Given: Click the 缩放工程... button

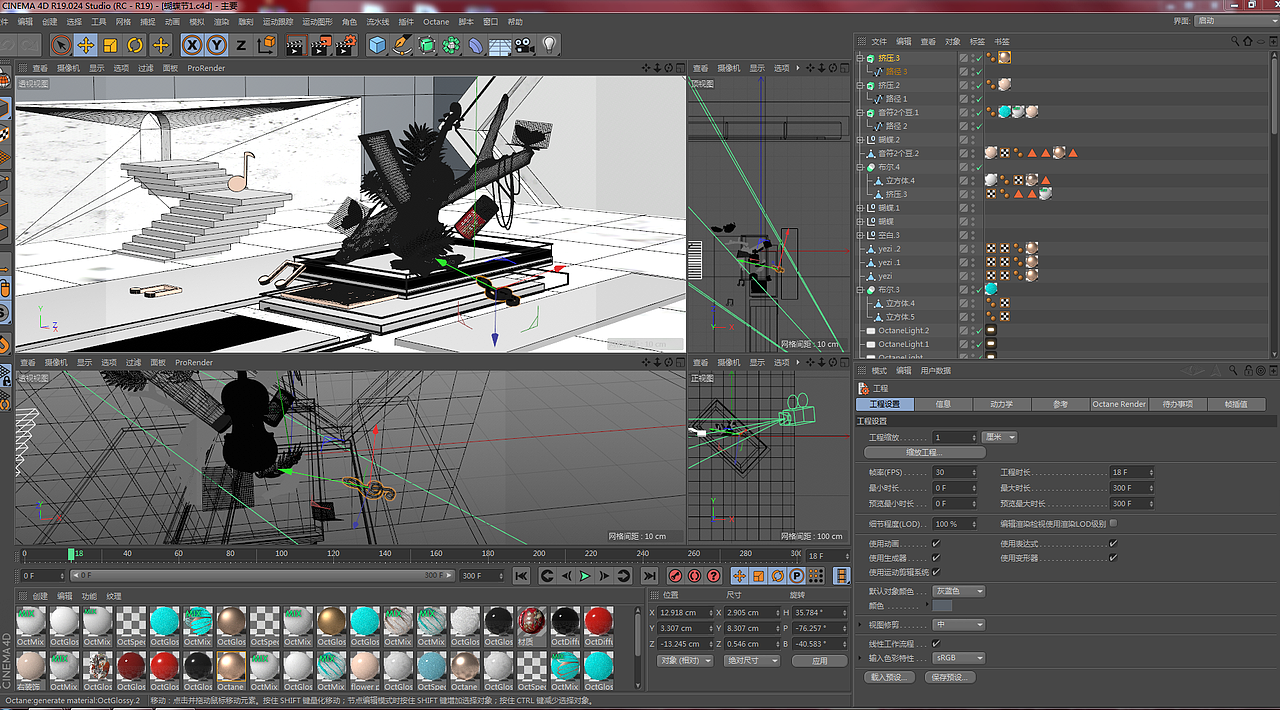Looking at the screenshot, I should pos(924,453).
